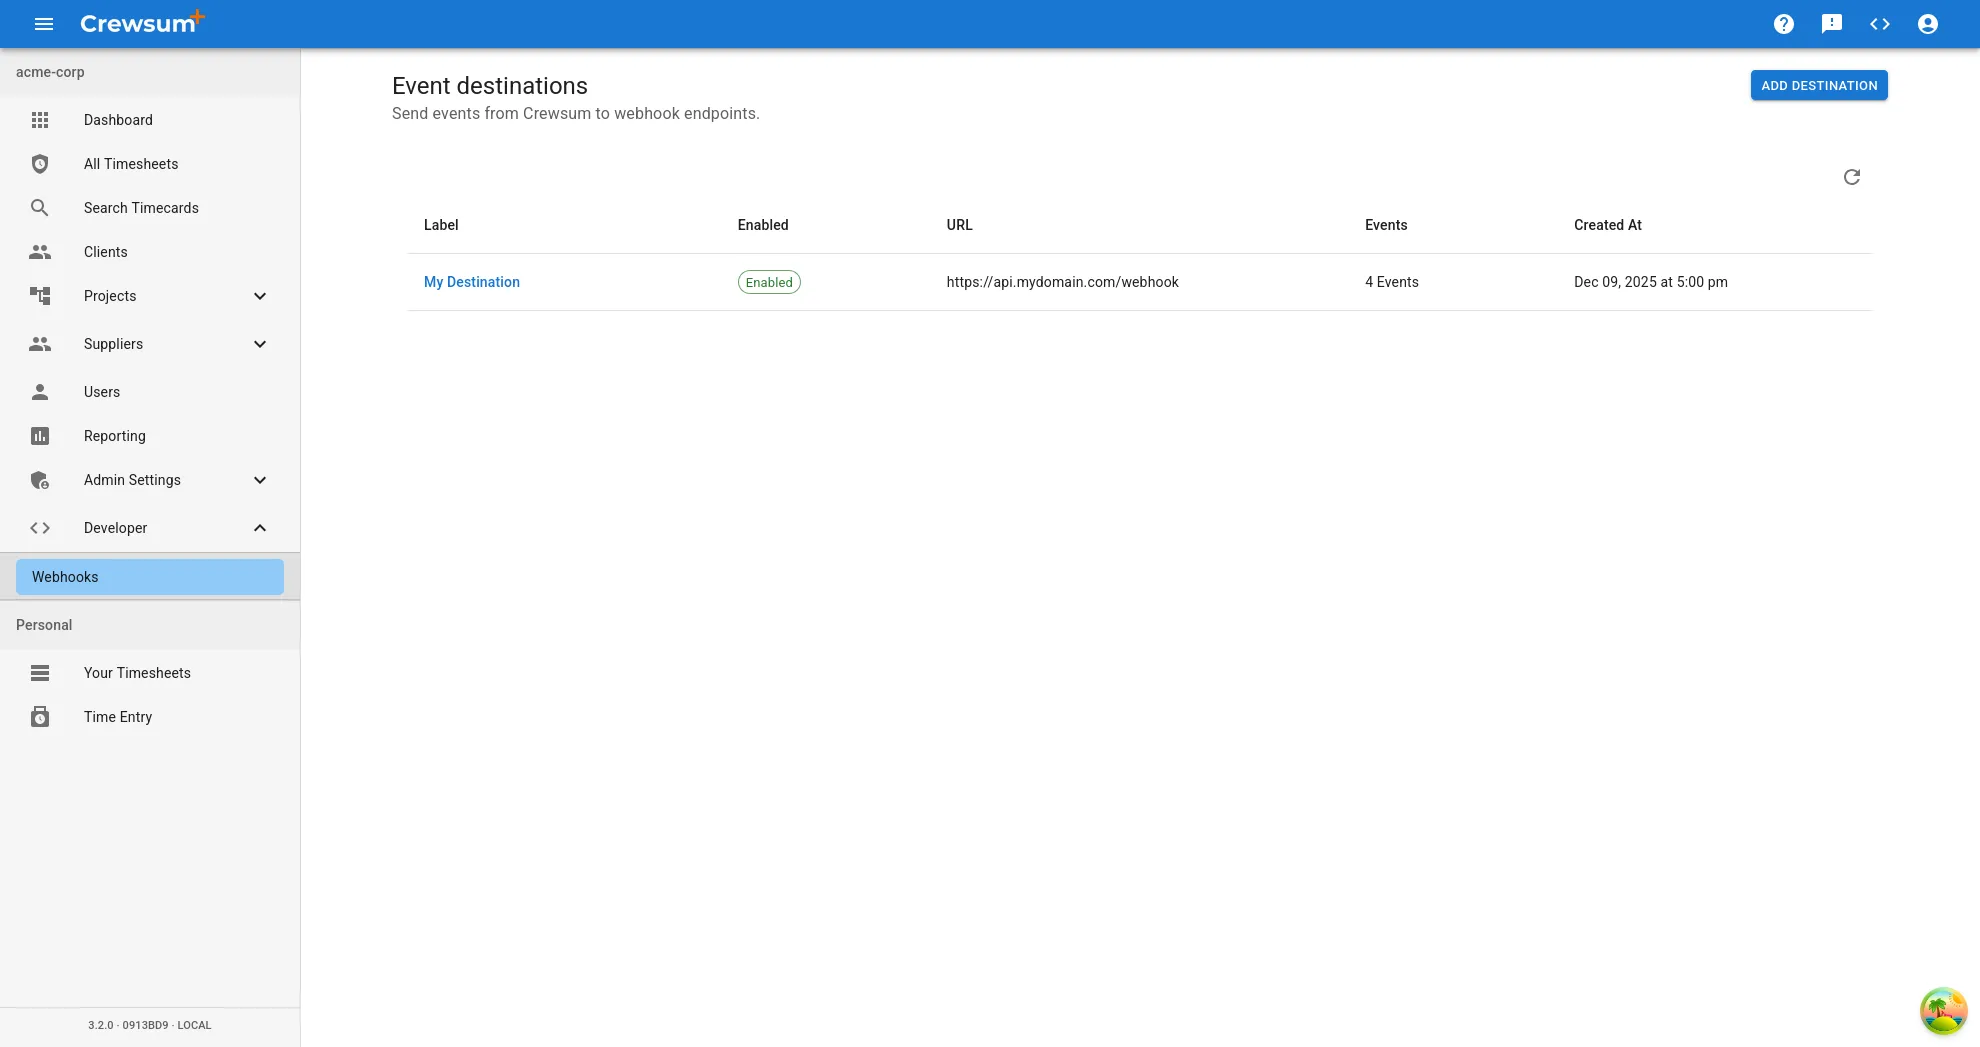Open Your Timesheets from the sidebar
This screenshot has width=1980, height=1047.
(x=137, y=673)
